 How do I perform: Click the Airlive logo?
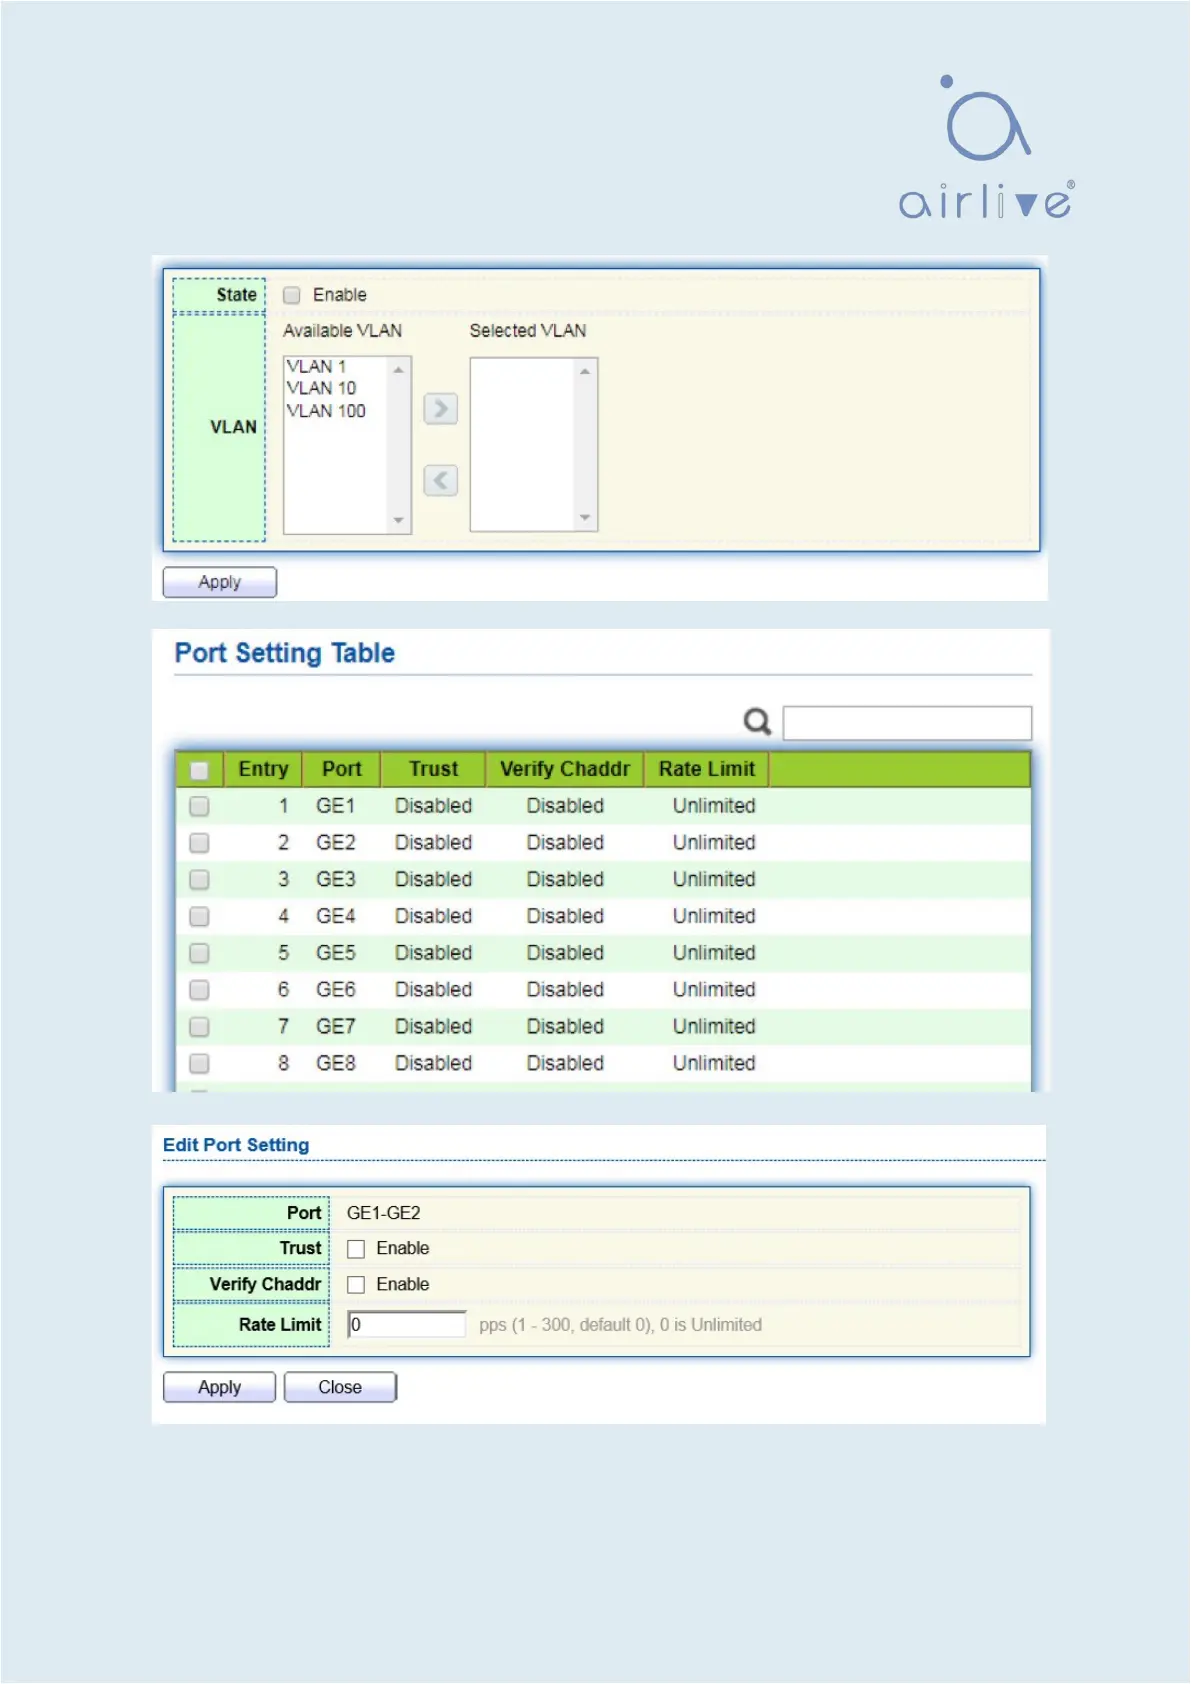pos(985,148)
